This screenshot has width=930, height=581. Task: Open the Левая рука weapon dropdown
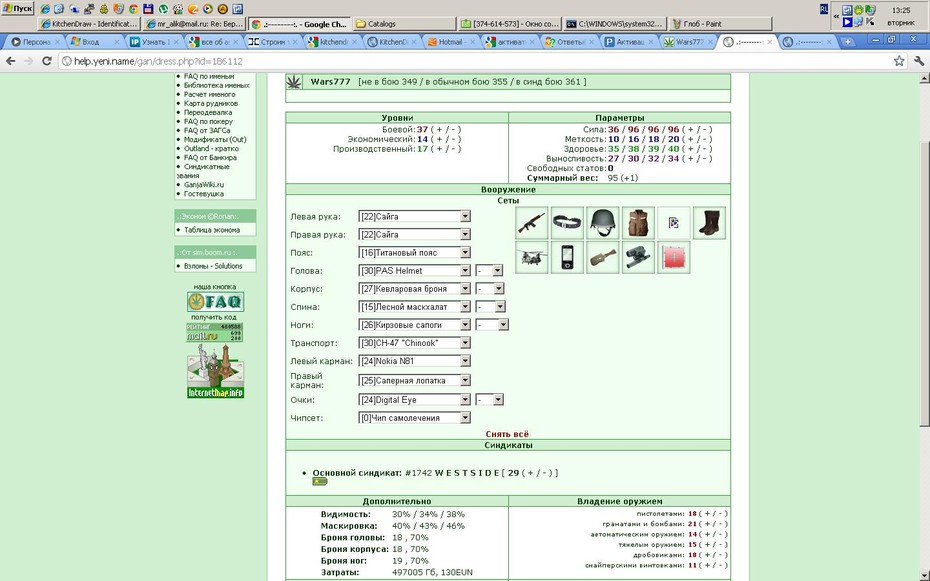coord(415,216)
